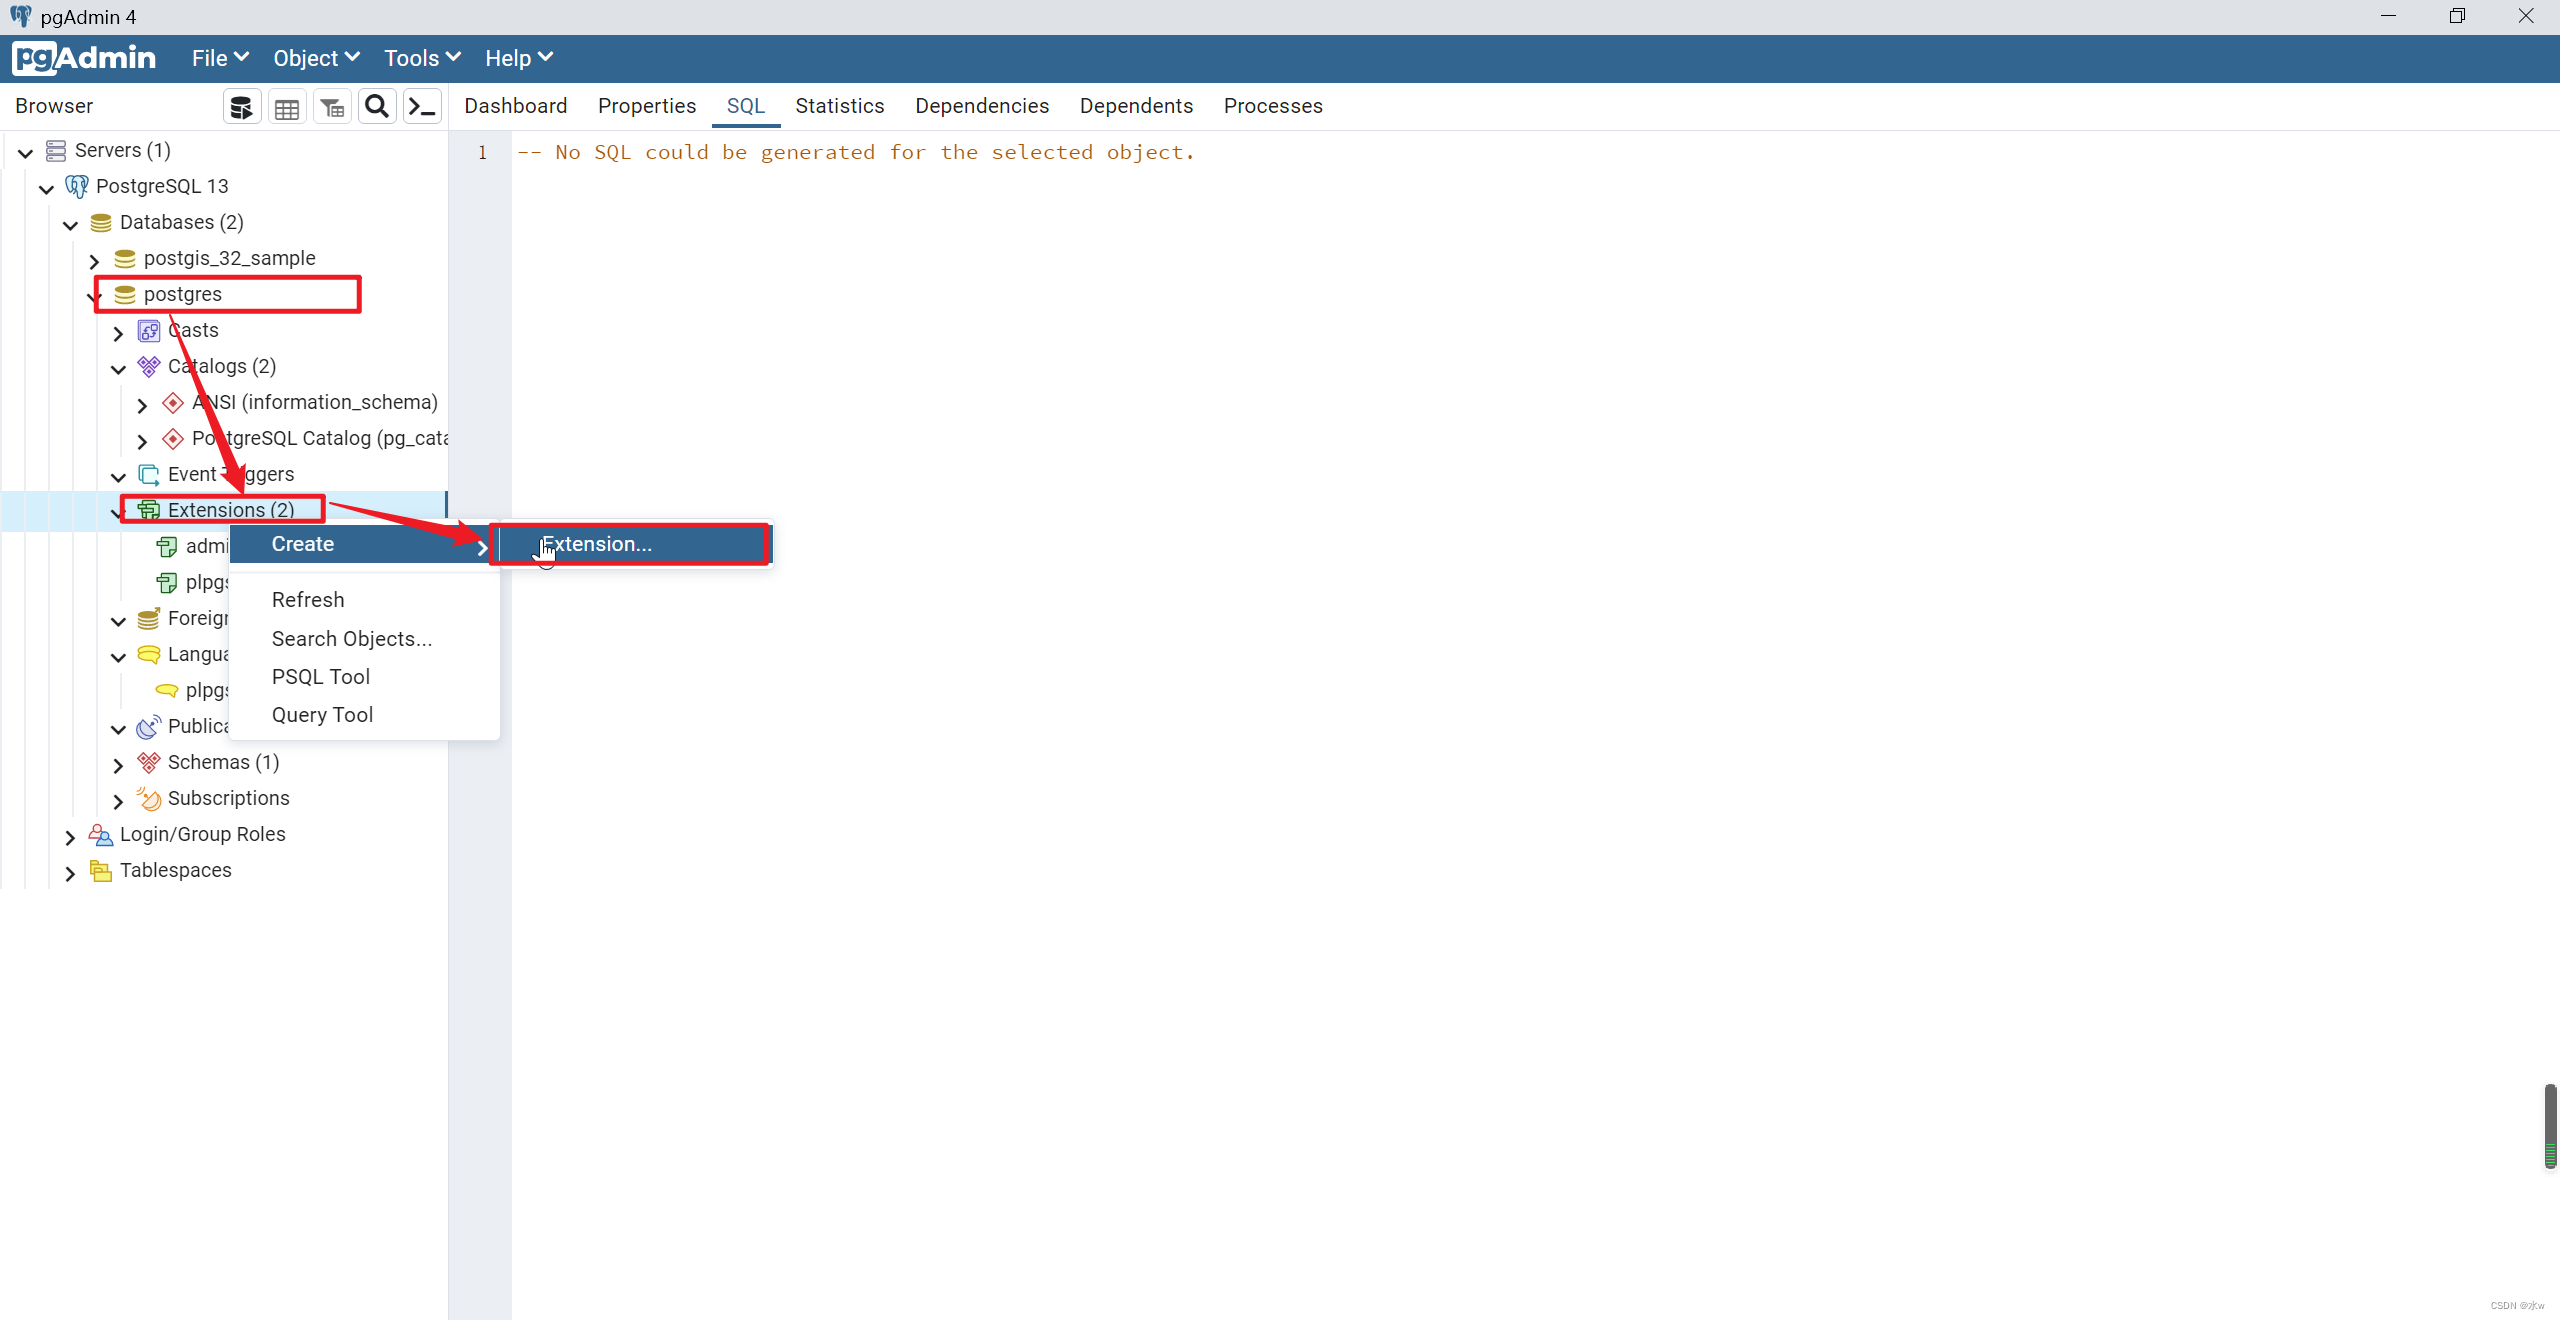Click the pgAdmin logo
The image size is (2560, 1320).
84,58
